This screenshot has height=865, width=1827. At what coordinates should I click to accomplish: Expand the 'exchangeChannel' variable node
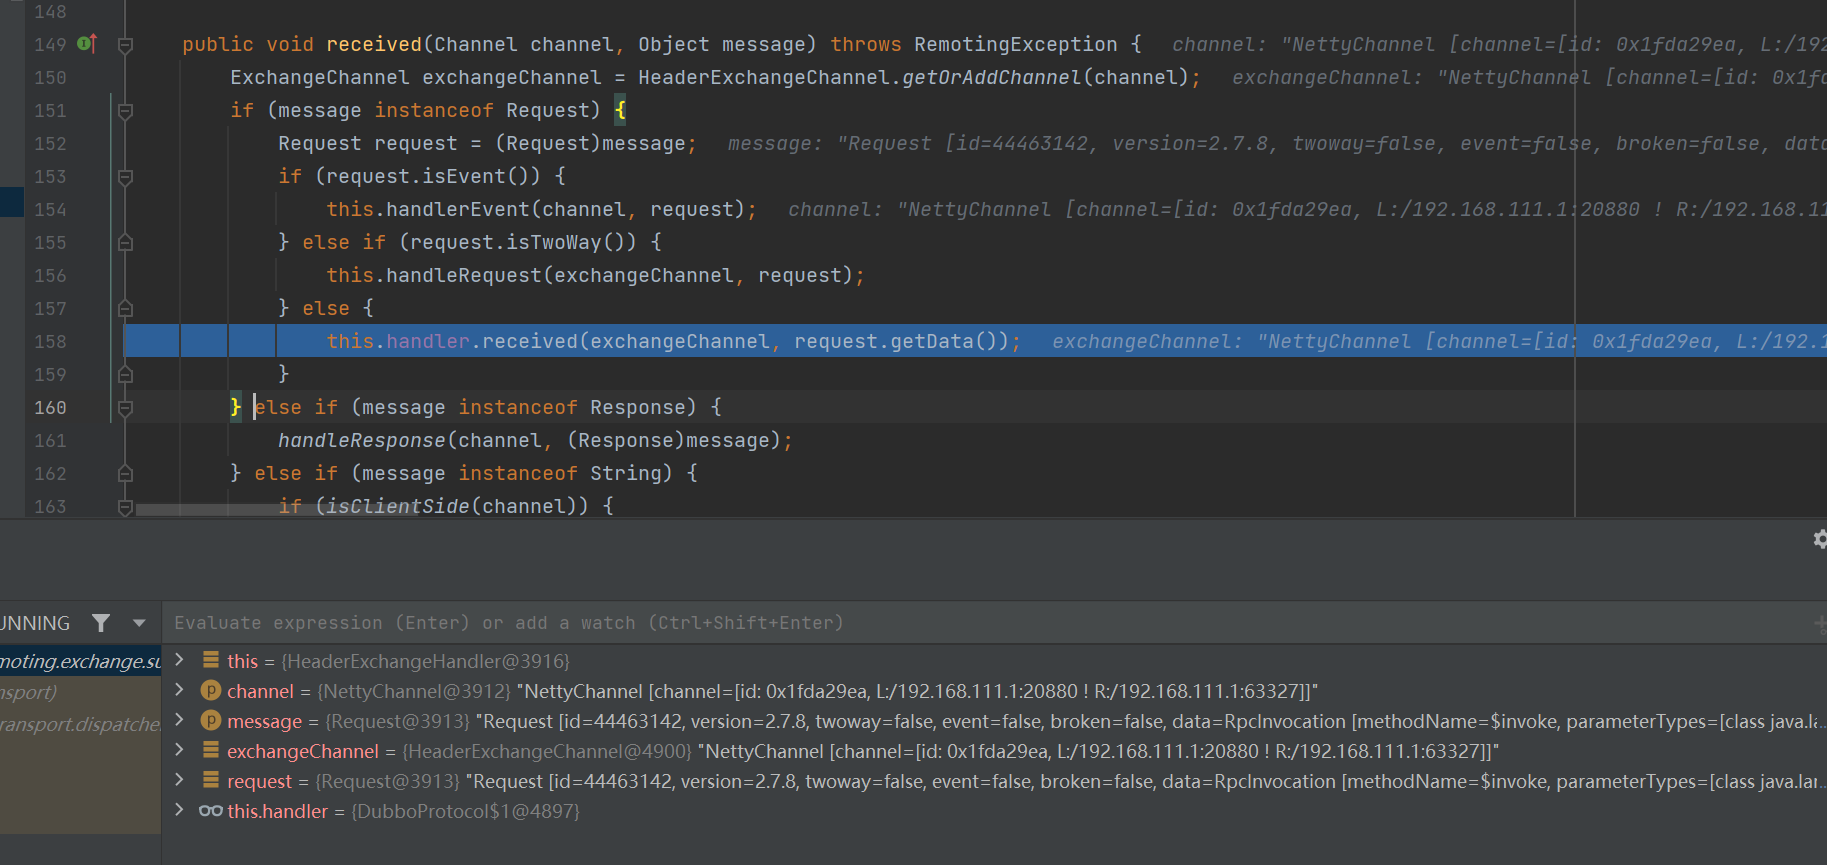point(179,750)
